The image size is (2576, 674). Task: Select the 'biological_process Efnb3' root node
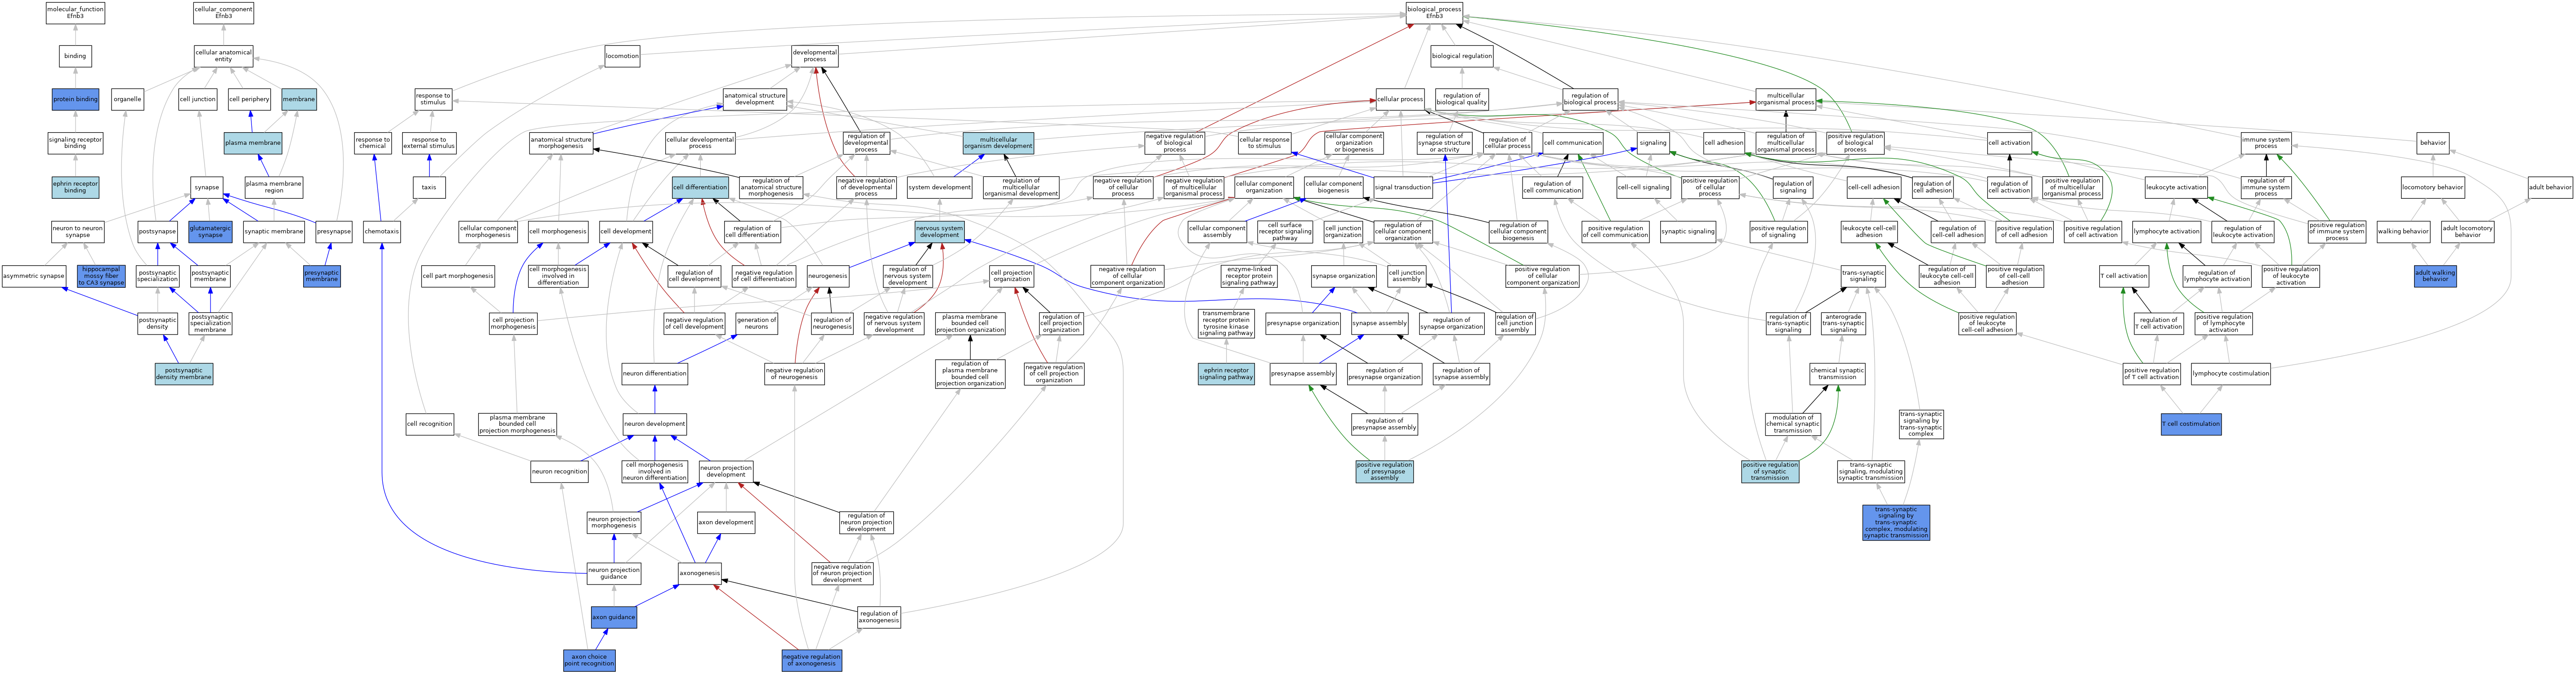[x=1434, y=13]
